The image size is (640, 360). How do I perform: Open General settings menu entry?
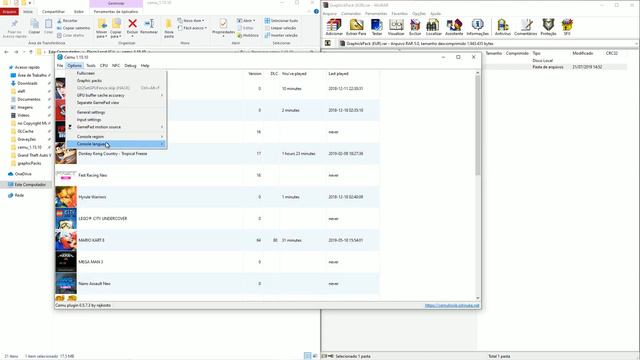117,112
